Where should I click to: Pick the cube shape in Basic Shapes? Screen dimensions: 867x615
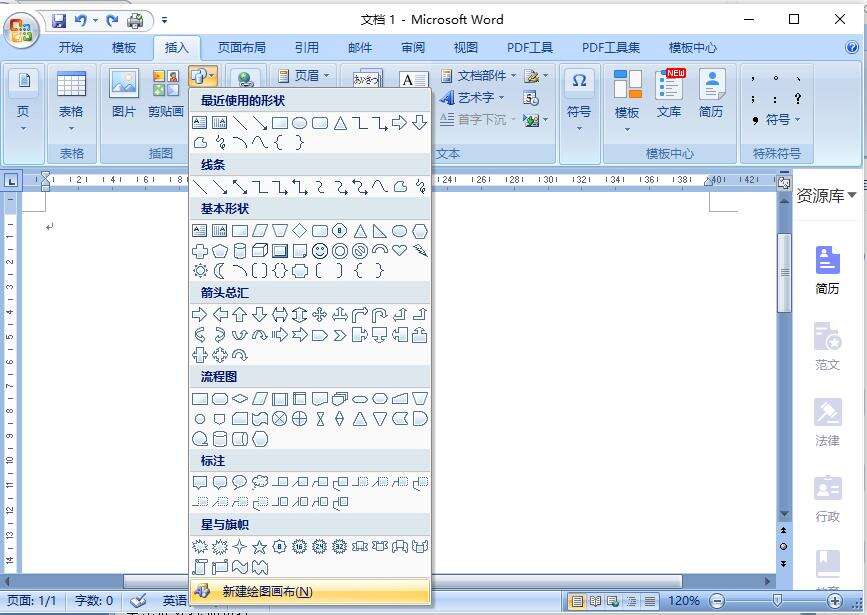coord(260,251)
